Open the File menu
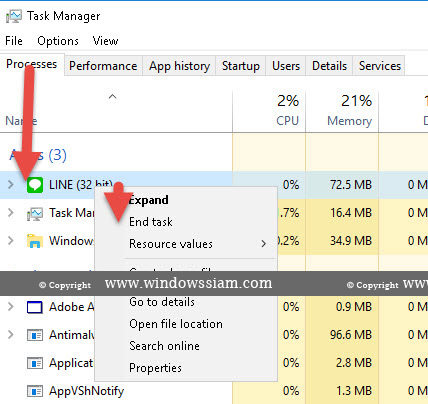Screen dimensions: 428x404 click(14, 41)
